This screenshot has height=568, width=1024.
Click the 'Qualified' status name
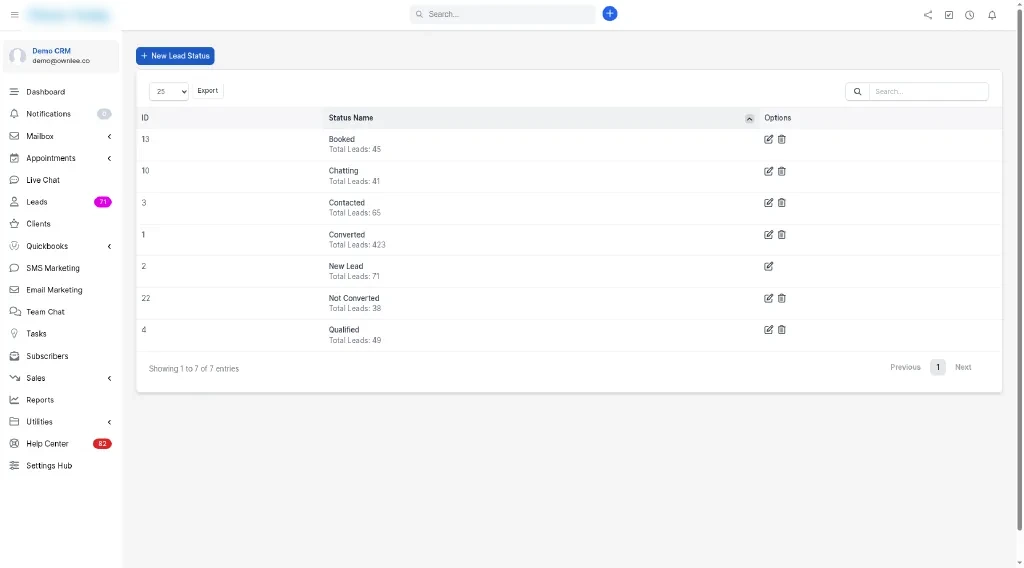344,330
